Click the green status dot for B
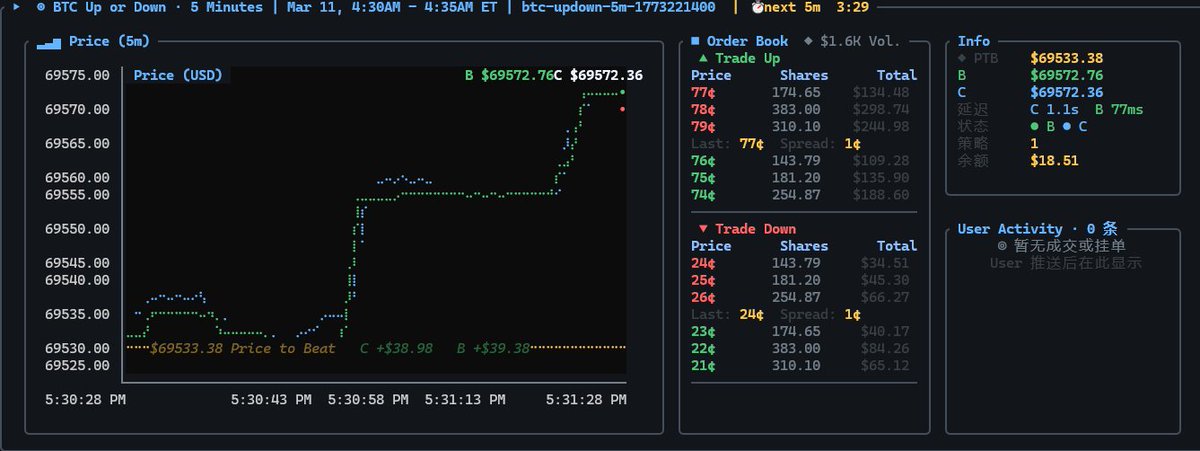 tap(1035, 126)
